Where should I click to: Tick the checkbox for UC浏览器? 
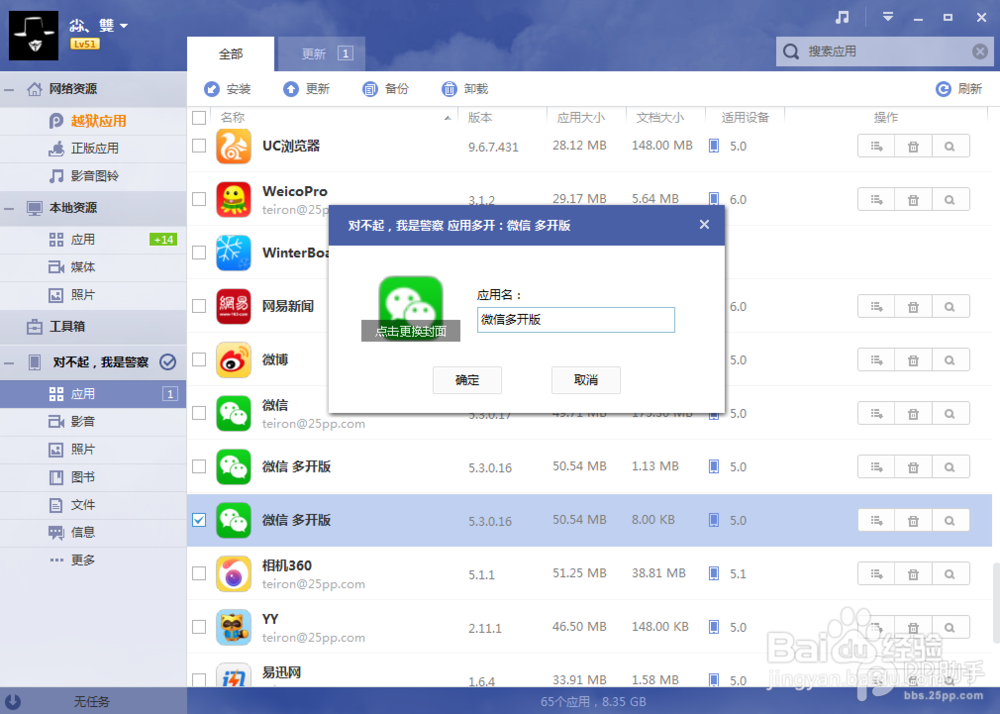tap(199, 146)
